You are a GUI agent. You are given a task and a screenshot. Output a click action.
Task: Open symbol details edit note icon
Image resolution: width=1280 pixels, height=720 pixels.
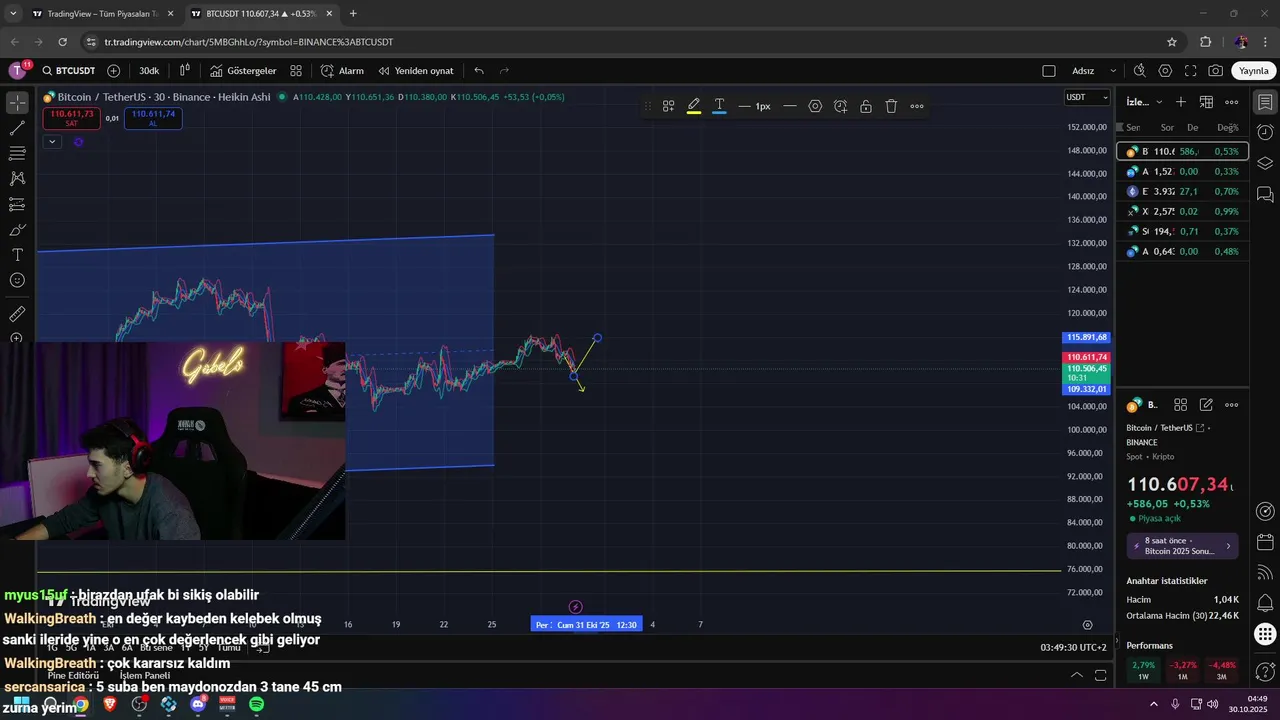tap(1206, 405)
